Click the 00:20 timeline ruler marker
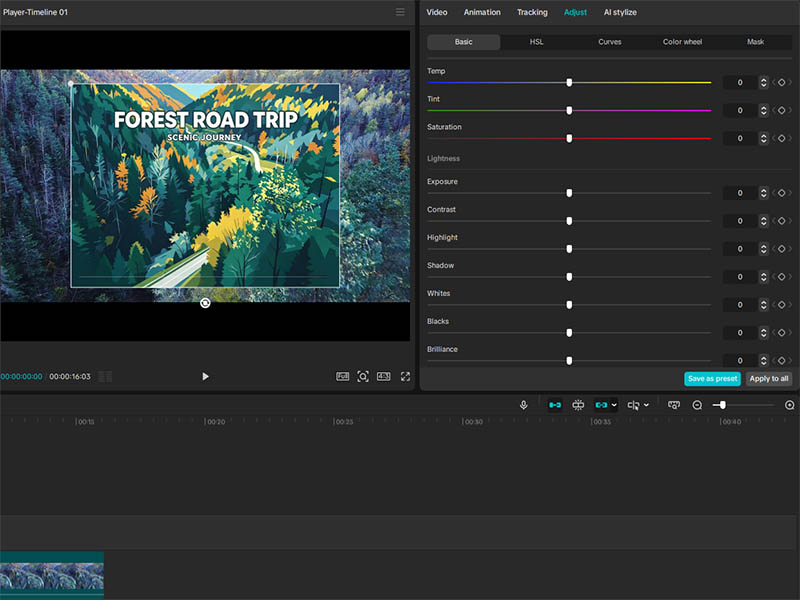The width and height of the screenshot is (800, 600). click(215, 422)
